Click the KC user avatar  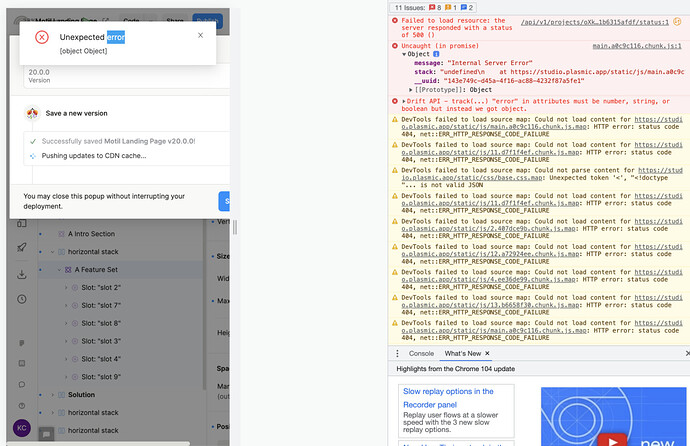pos(20,428)
